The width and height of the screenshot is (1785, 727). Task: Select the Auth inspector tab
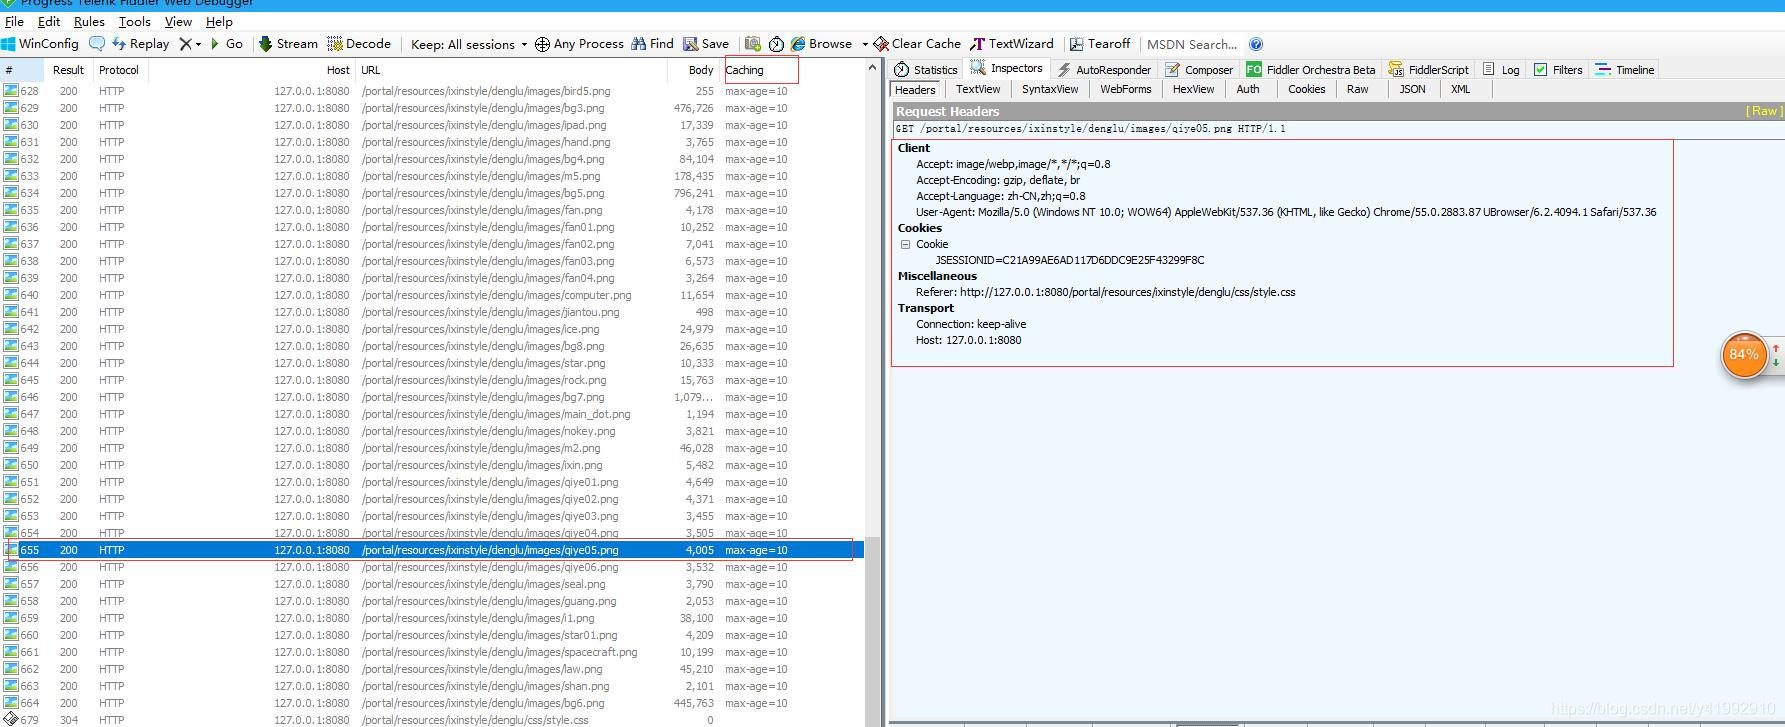pos(1248,89)
